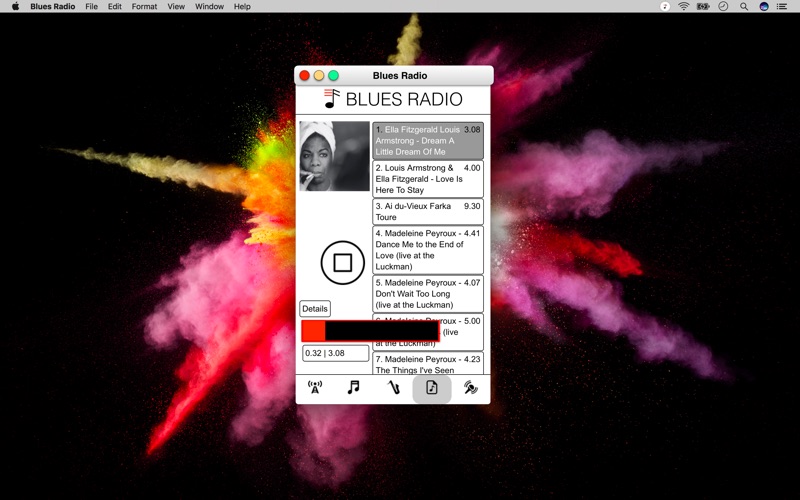Open Notification Center list icon
The height and width of the screenshot is (500, 800).
click(x=782, y=6)
